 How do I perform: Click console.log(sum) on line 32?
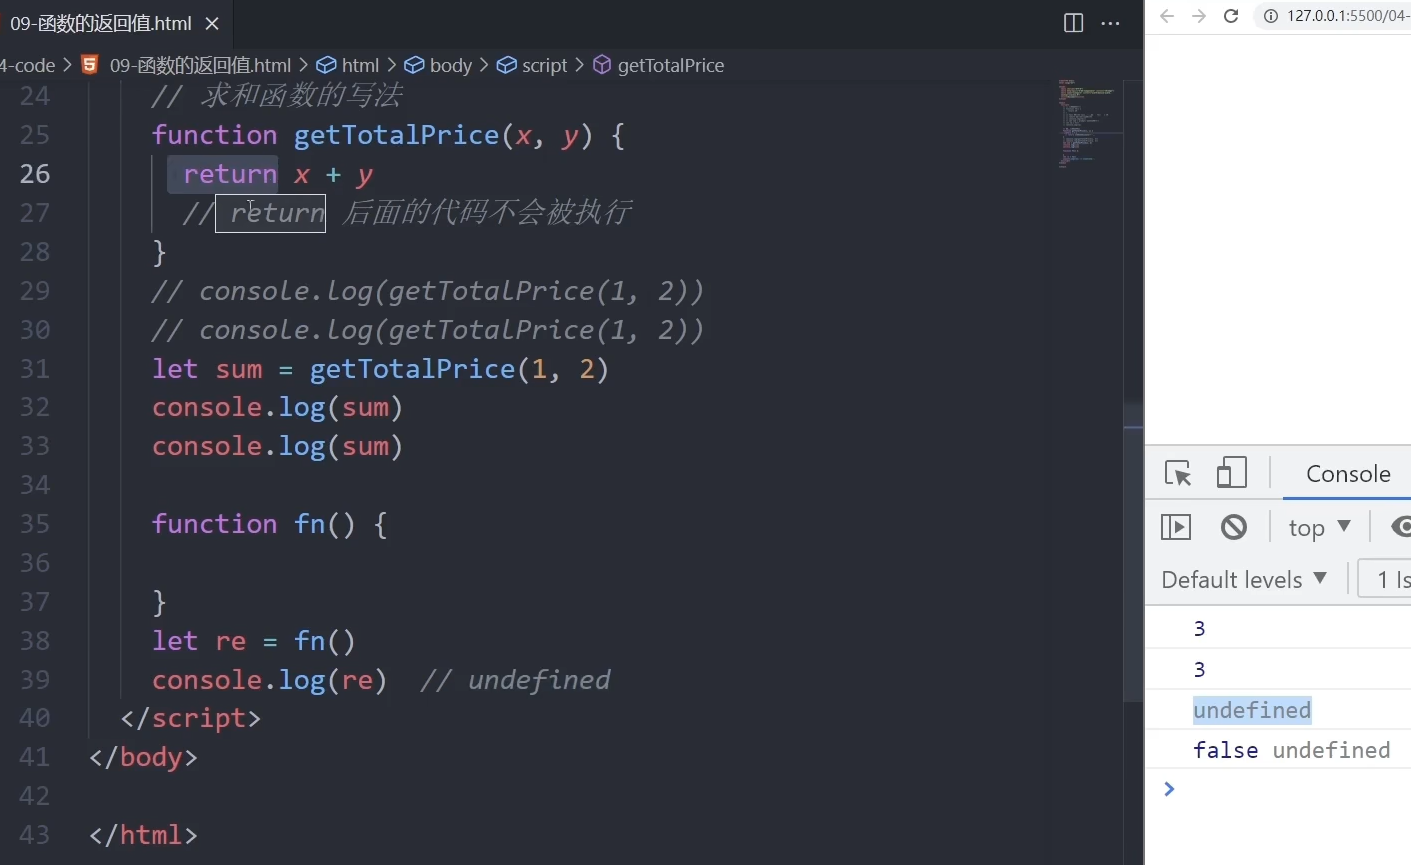(278, 408)
